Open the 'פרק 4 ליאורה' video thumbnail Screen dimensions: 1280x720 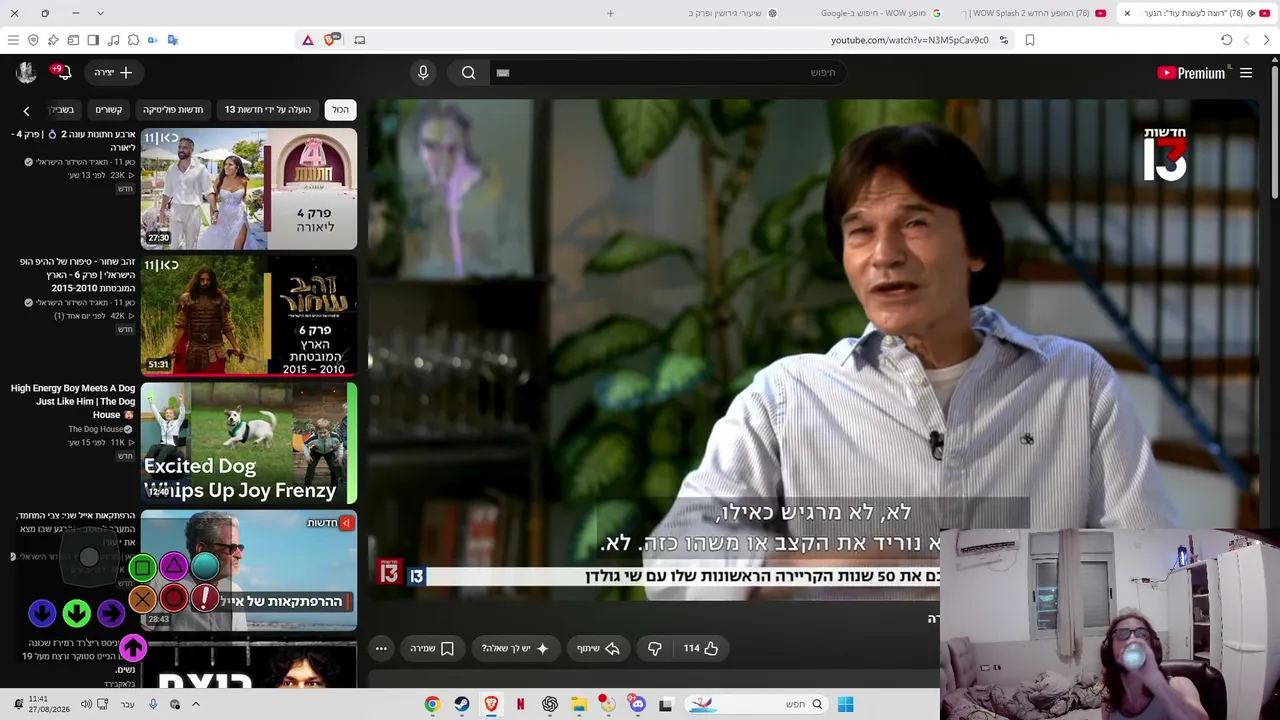[249, 189]
